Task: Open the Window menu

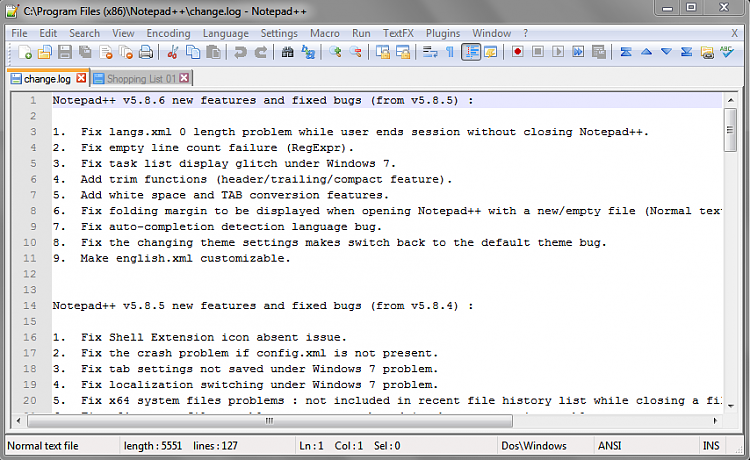Action: (x=491, y=33)
